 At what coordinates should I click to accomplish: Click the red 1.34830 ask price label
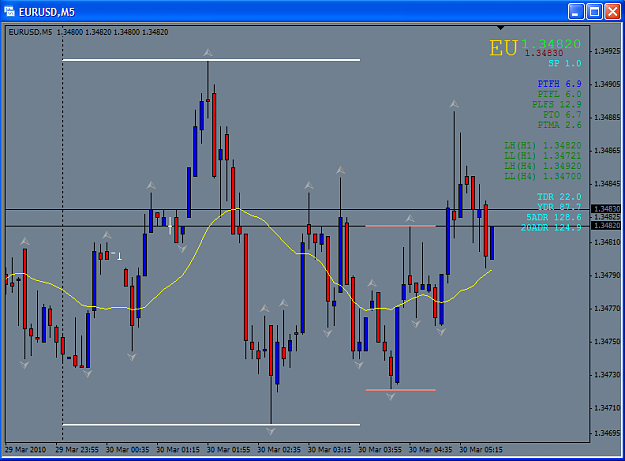coord(544,53)
